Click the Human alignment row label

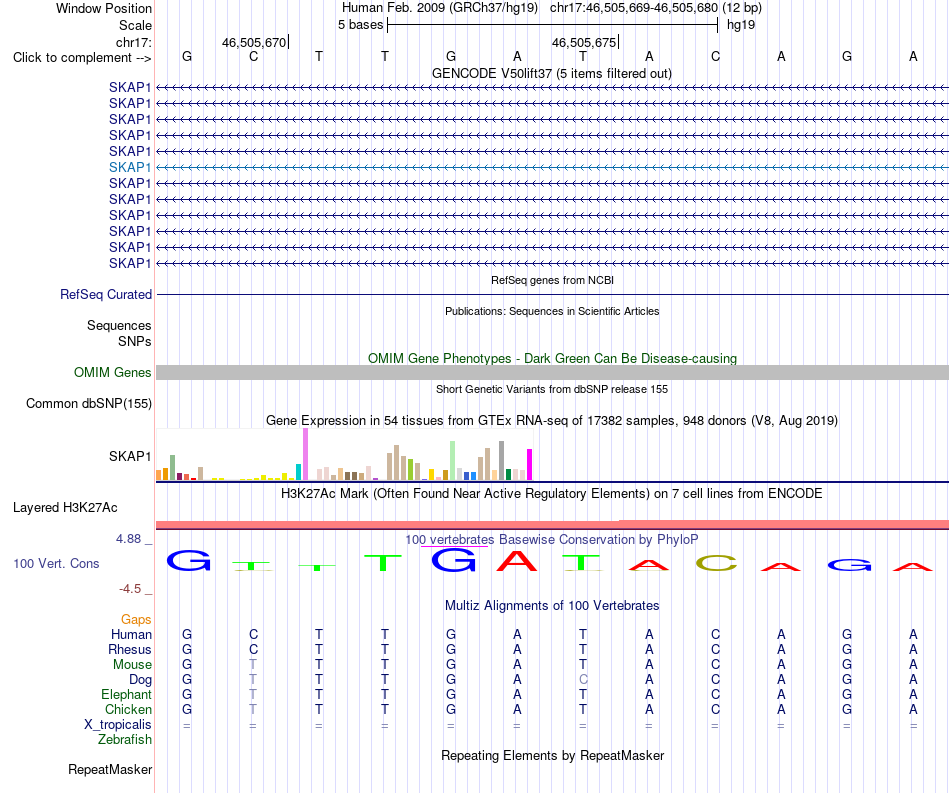[131, 634]
